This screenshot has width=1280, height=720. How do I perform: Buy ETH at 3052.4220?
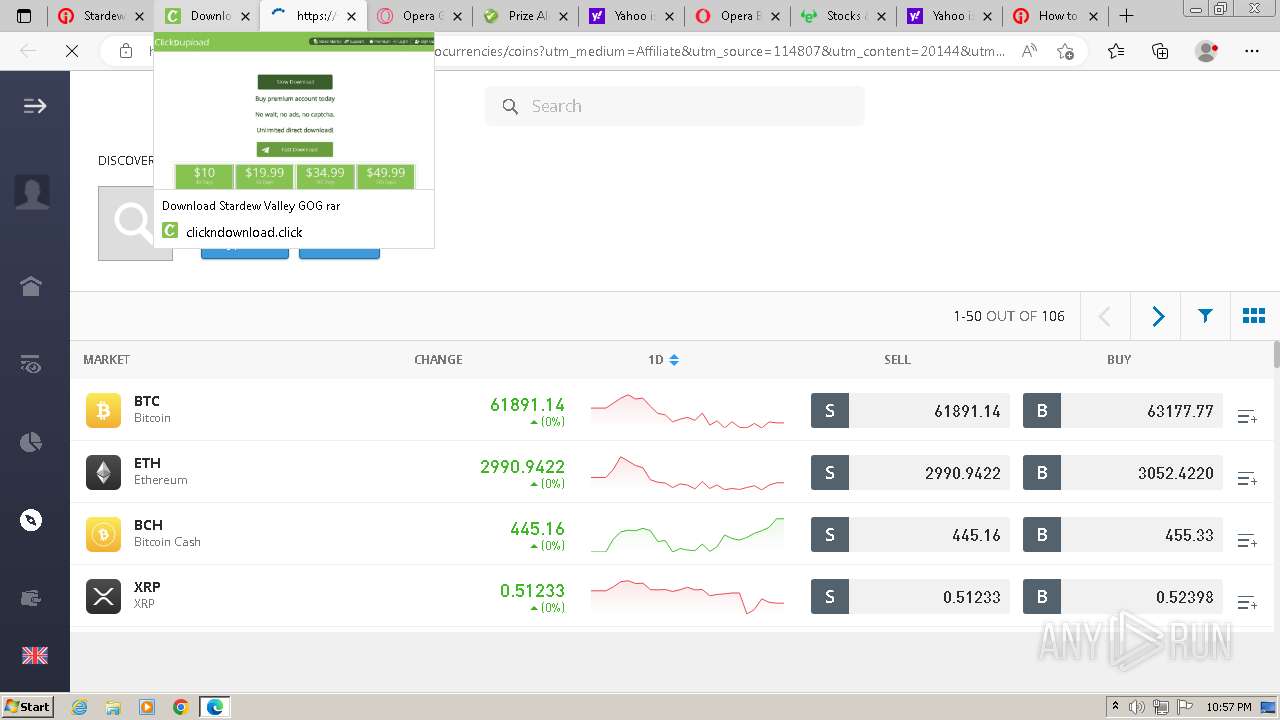point(1122,472)
